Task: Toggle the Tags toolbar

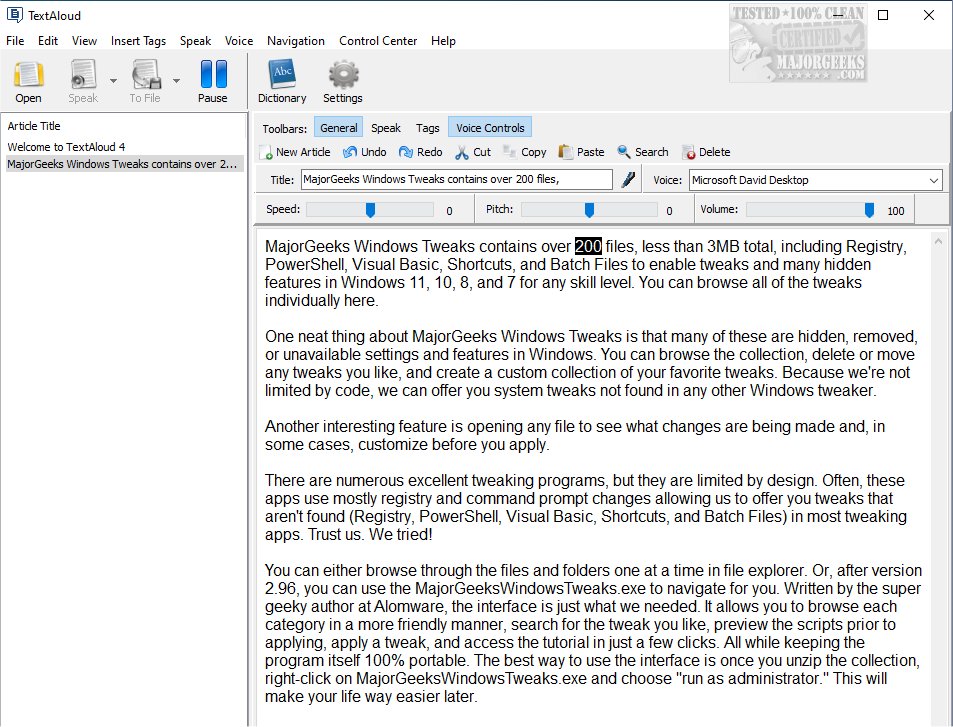Action: pos(428,128)
